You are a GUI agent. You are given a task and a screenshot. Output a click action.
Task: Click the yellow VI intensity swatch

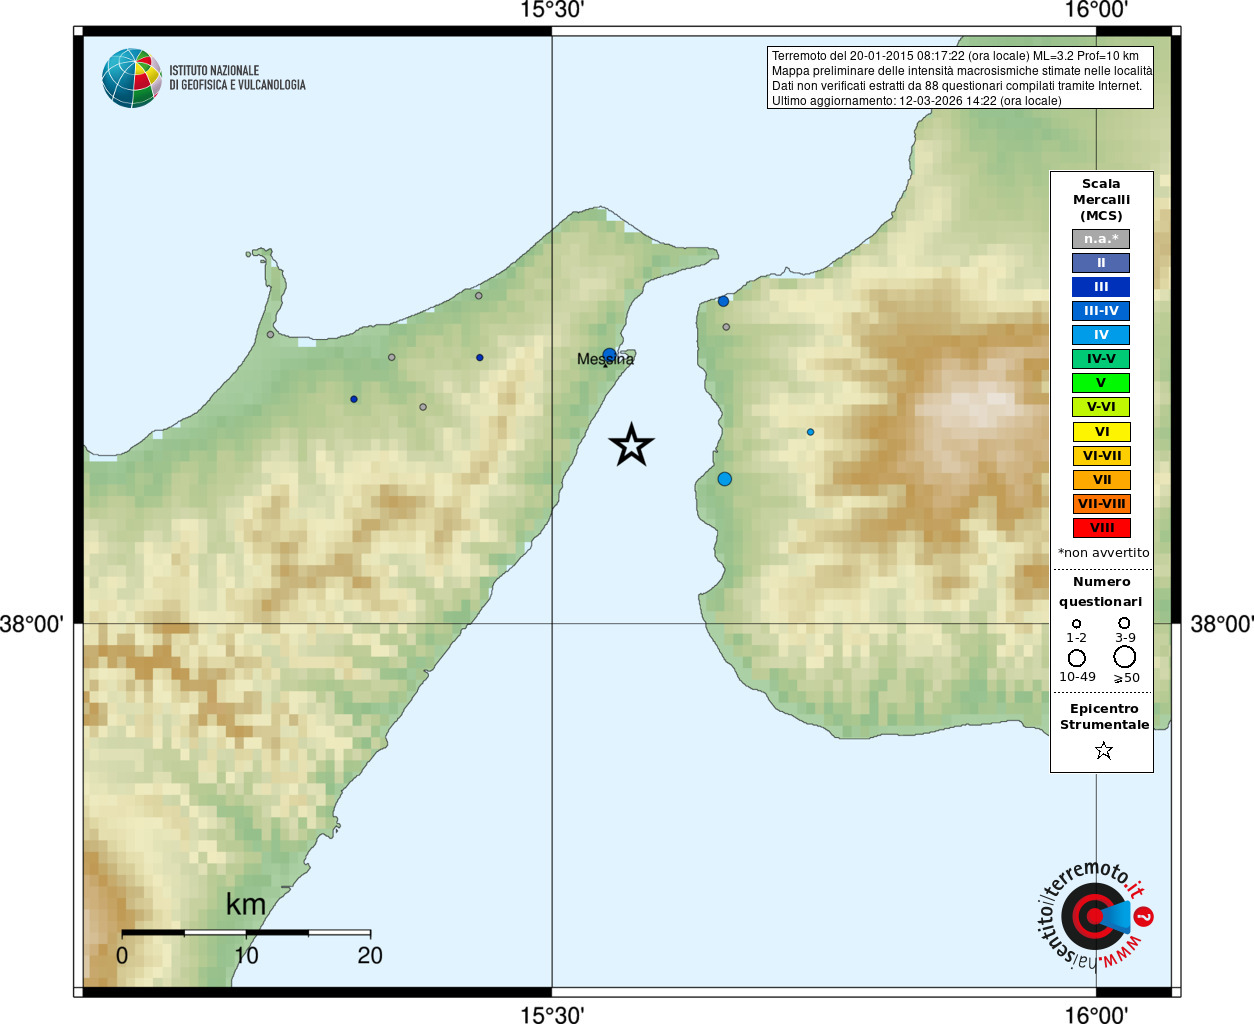(1101, 432)
